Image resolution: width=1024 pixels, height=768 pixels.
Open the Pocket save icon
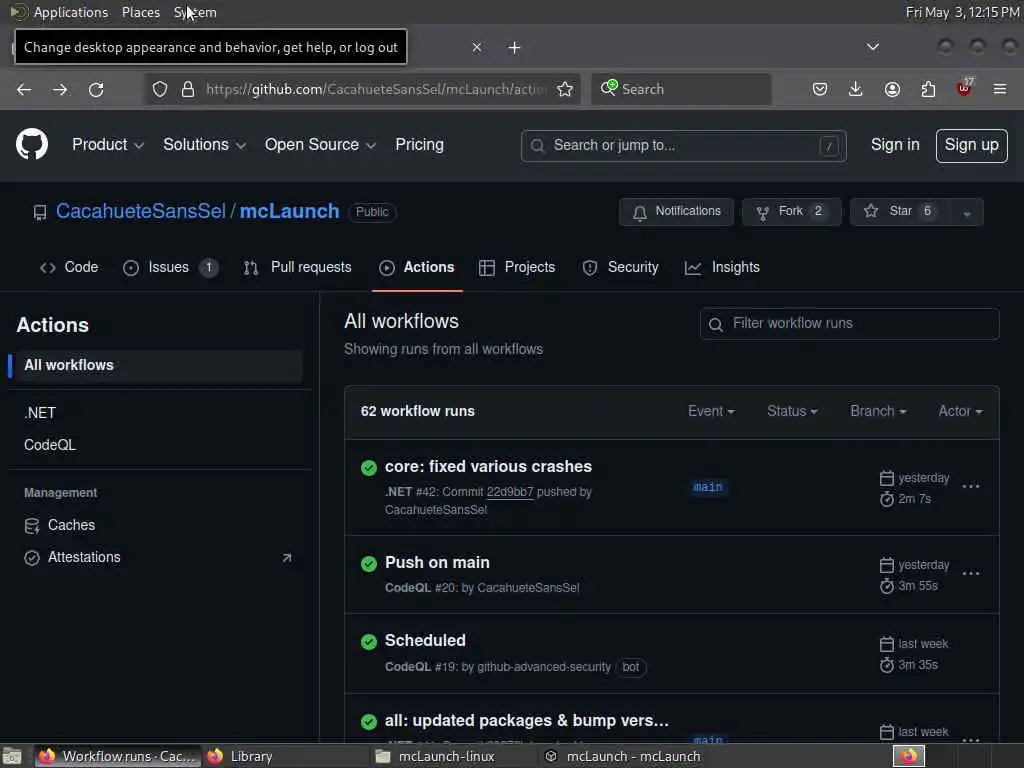coord(820,89)
